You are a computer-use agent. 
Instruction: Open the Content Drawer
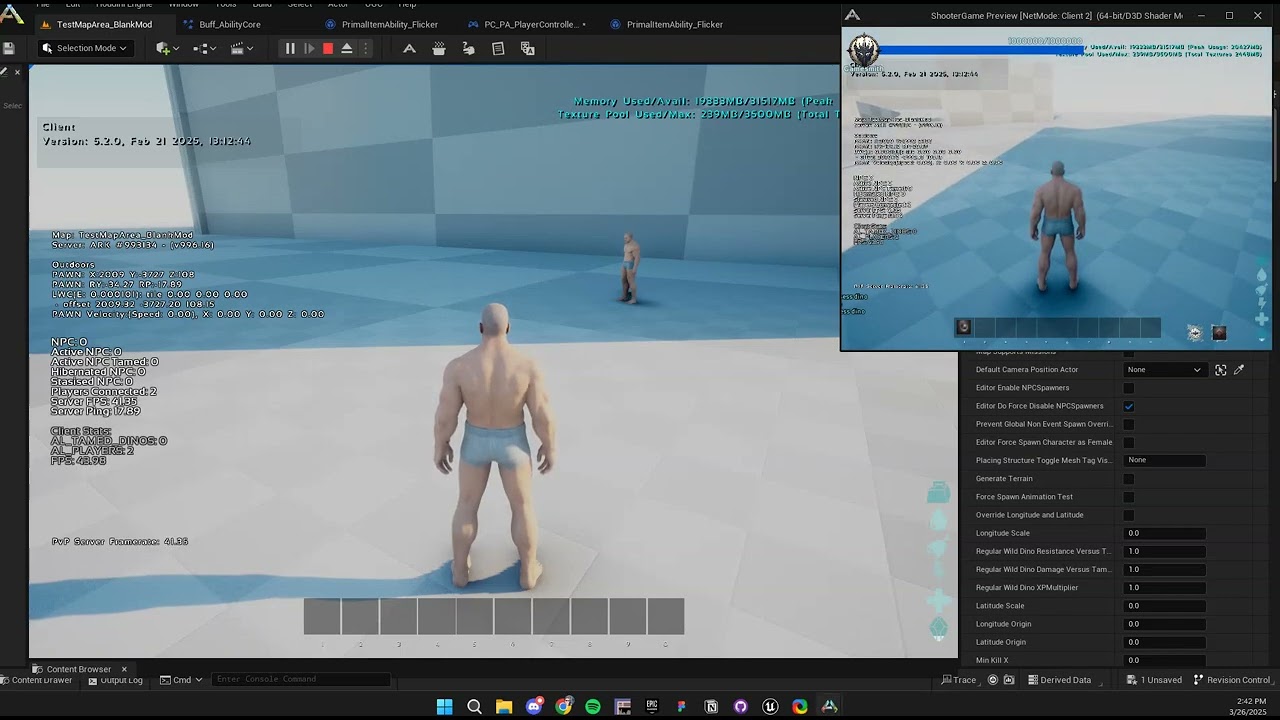point(37,680)
